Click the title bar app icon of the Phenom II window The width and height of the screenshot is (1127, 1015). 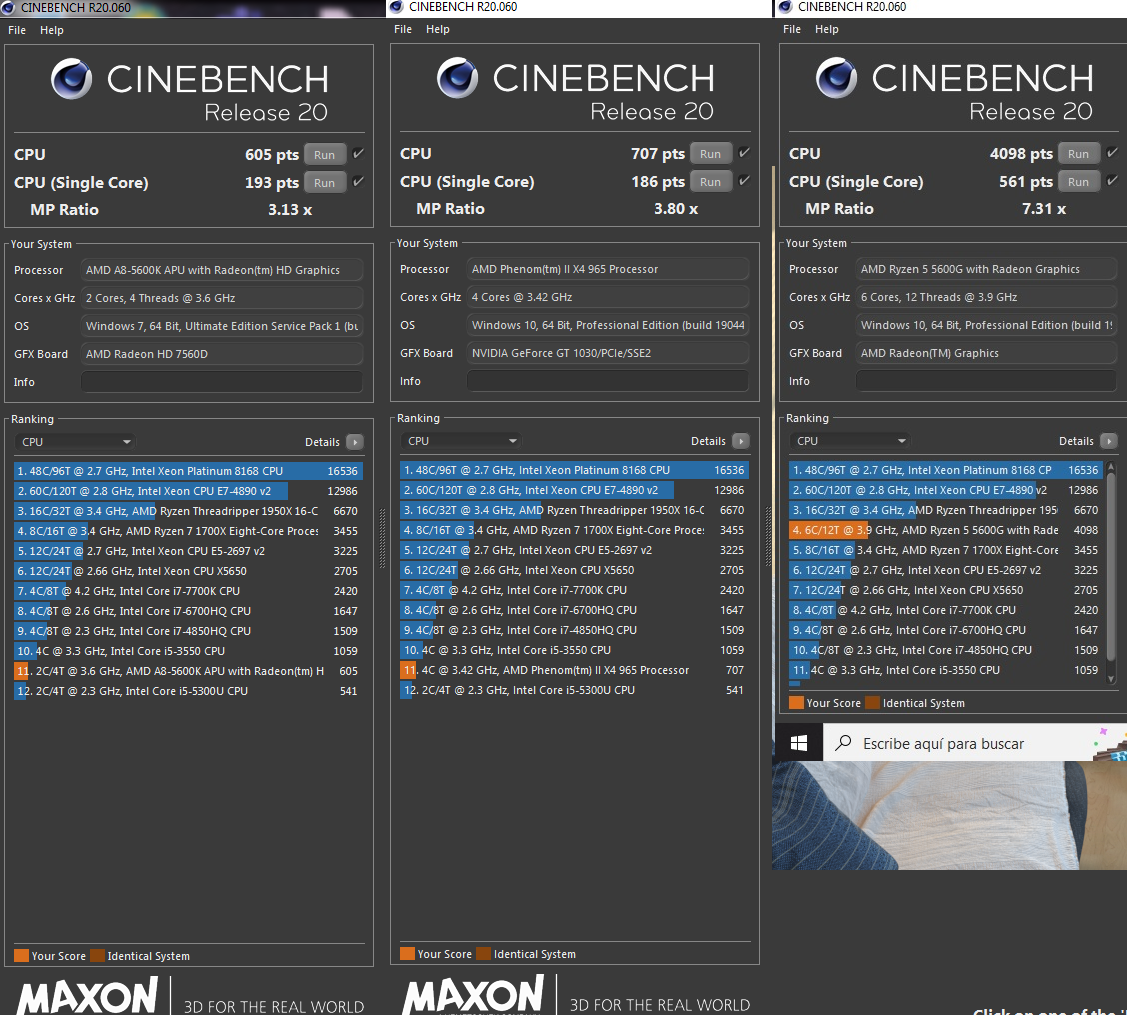coord(396,7)
